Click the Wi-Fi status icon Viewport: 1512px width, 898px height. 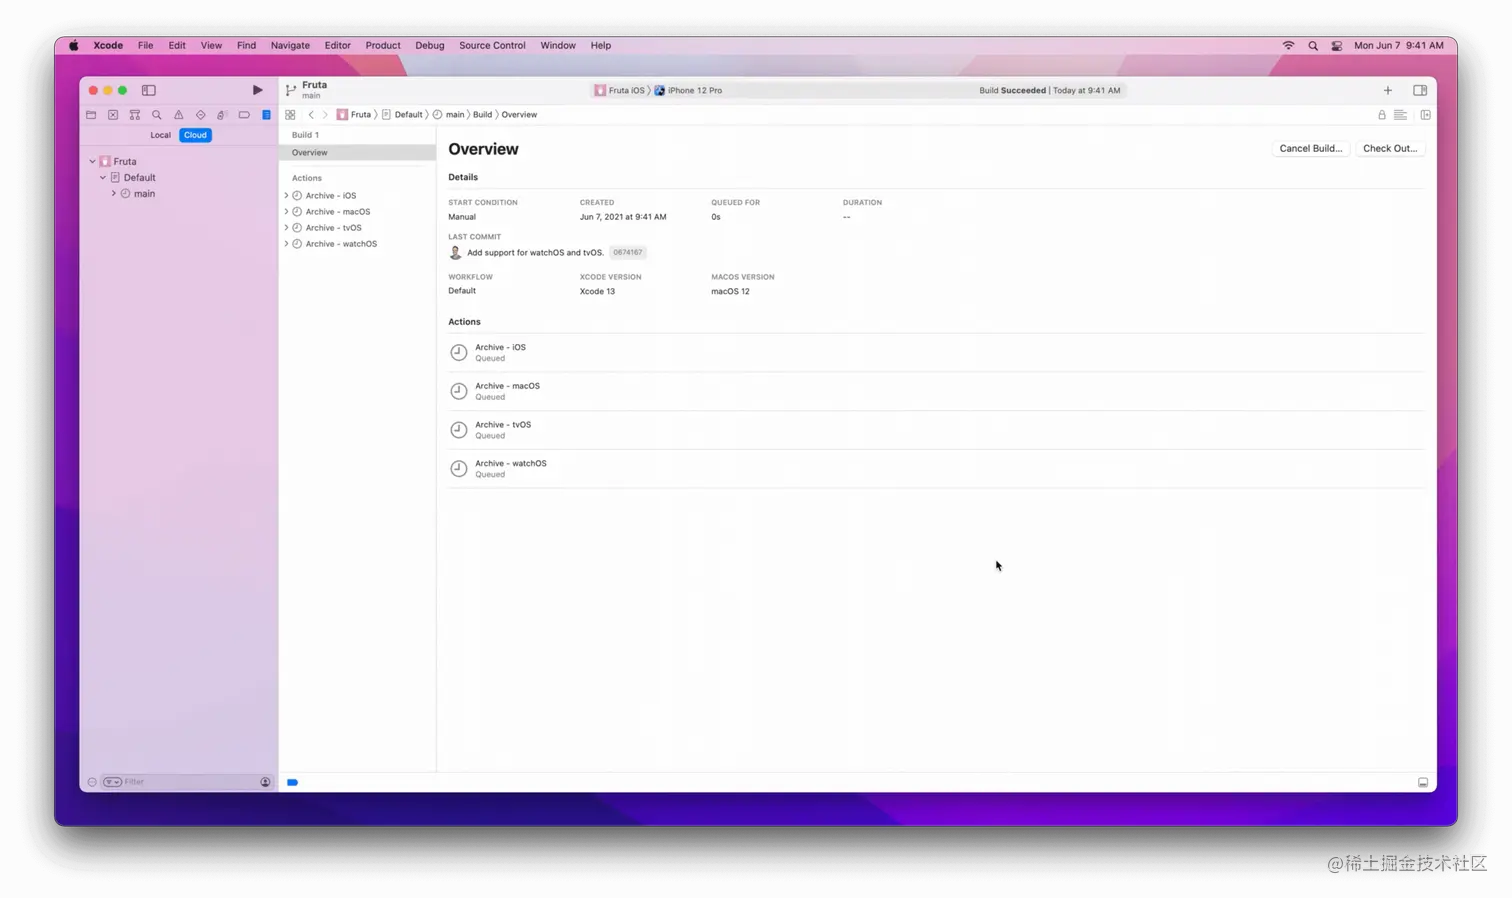click(x=1288, y=45)
